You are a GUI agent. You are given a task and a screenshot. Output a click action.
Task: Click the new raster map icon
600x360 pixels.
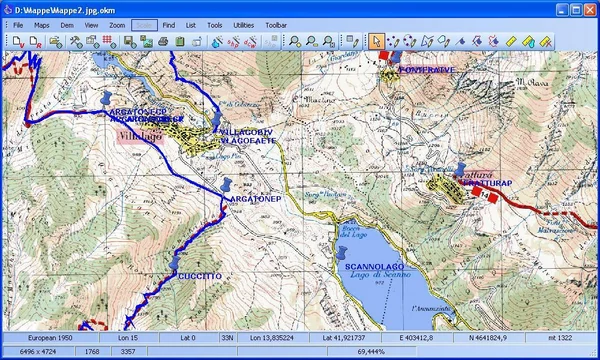click(35, 41)
